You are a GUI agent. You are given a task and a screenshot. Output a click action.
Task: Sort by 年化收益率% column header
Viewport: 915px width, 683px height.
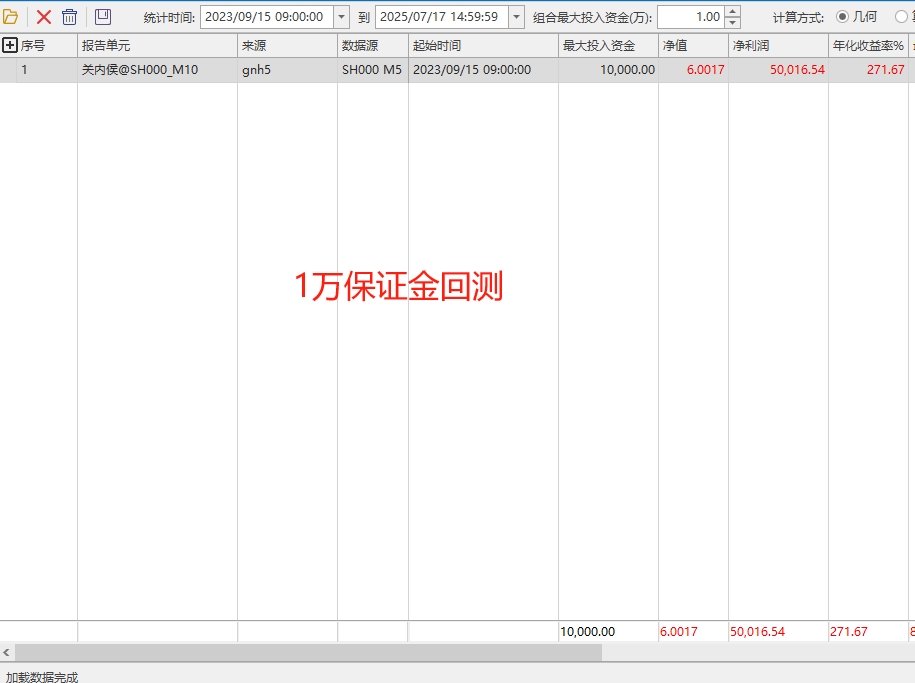pyautogui.click(x=868, y=46)
